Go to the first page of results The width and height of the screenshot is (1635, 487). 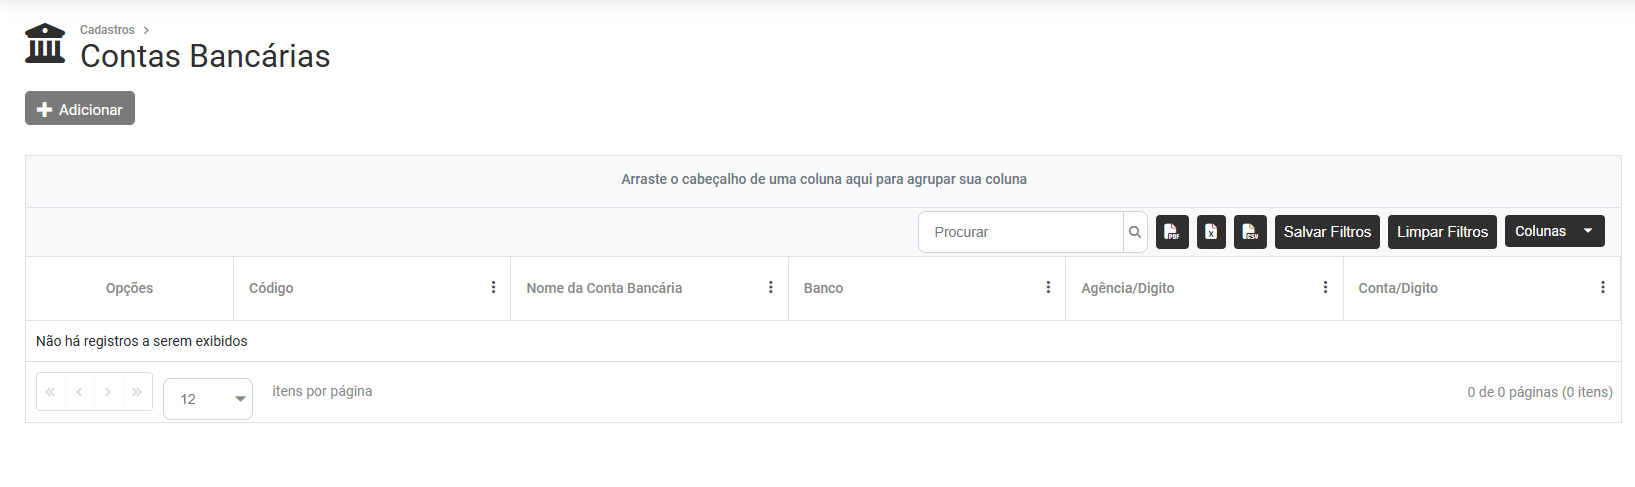tap(51, 392)
